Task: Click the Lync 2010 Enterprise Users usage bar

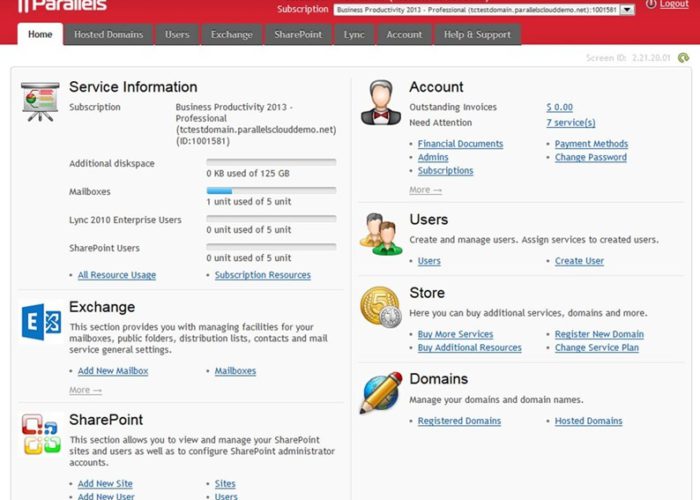Action: pyautogui.click(x=271, y=219)
